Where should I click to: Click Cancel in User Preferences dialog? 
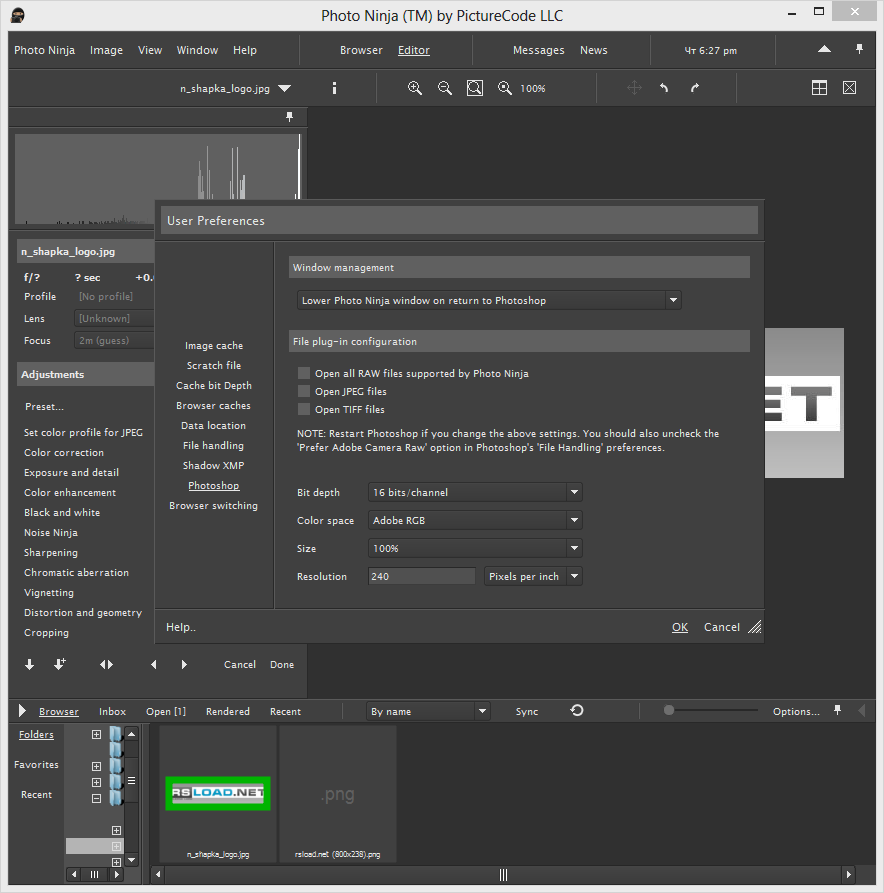(x=722, y=627)
